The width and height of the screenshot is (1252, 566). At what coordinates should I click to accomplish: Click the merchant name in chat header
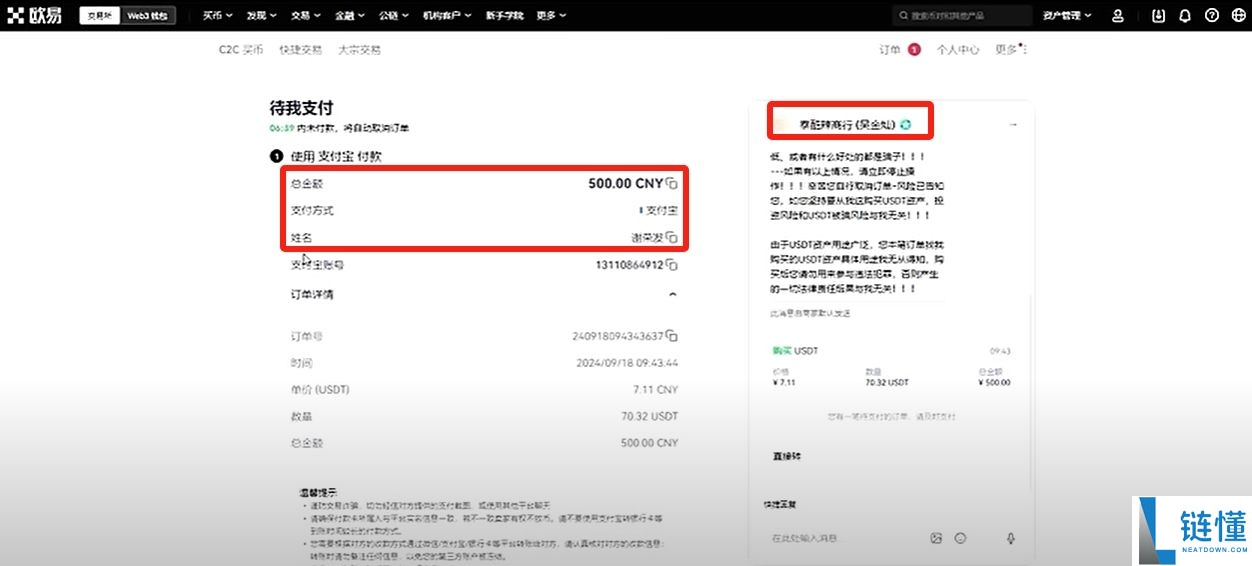click(847, 124)
